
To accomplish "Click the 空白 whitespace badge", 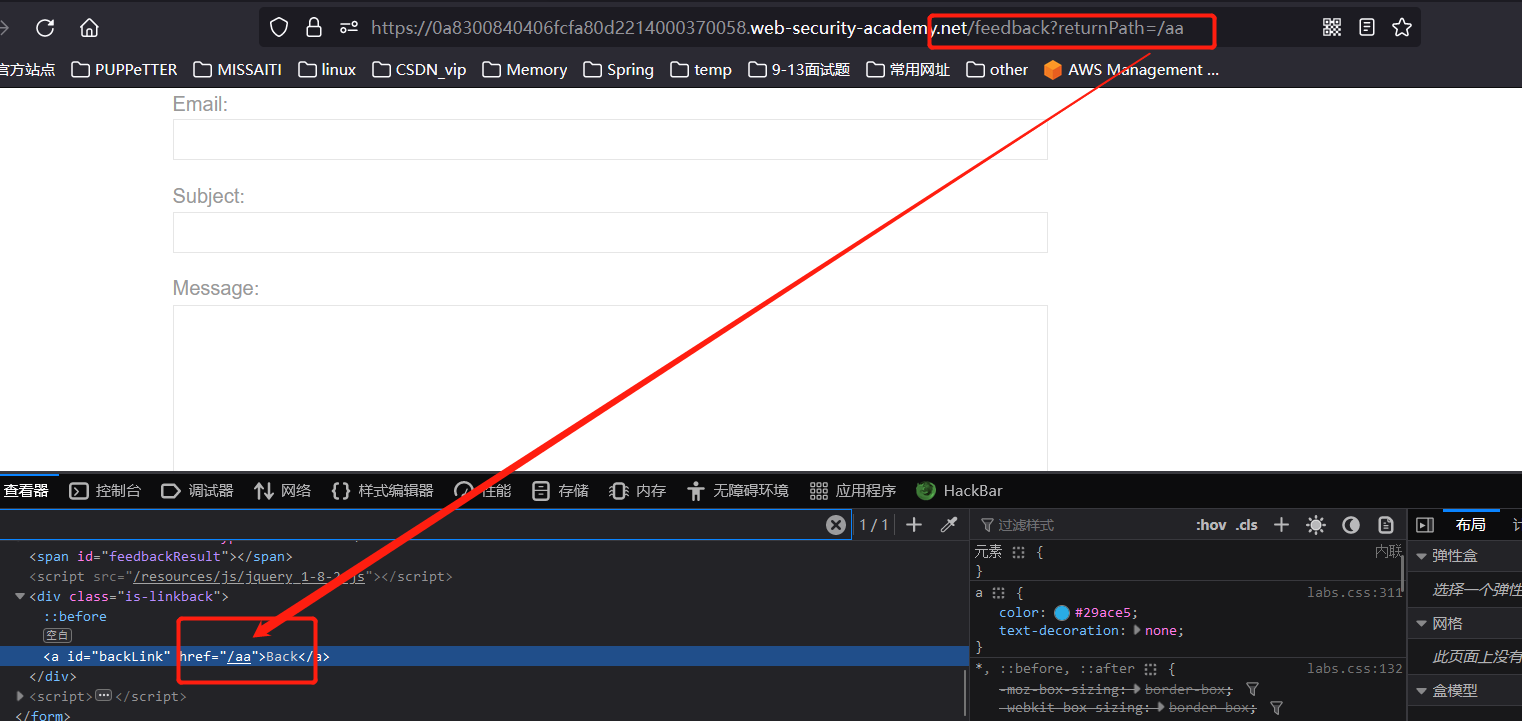I will (x=57, y=636).
